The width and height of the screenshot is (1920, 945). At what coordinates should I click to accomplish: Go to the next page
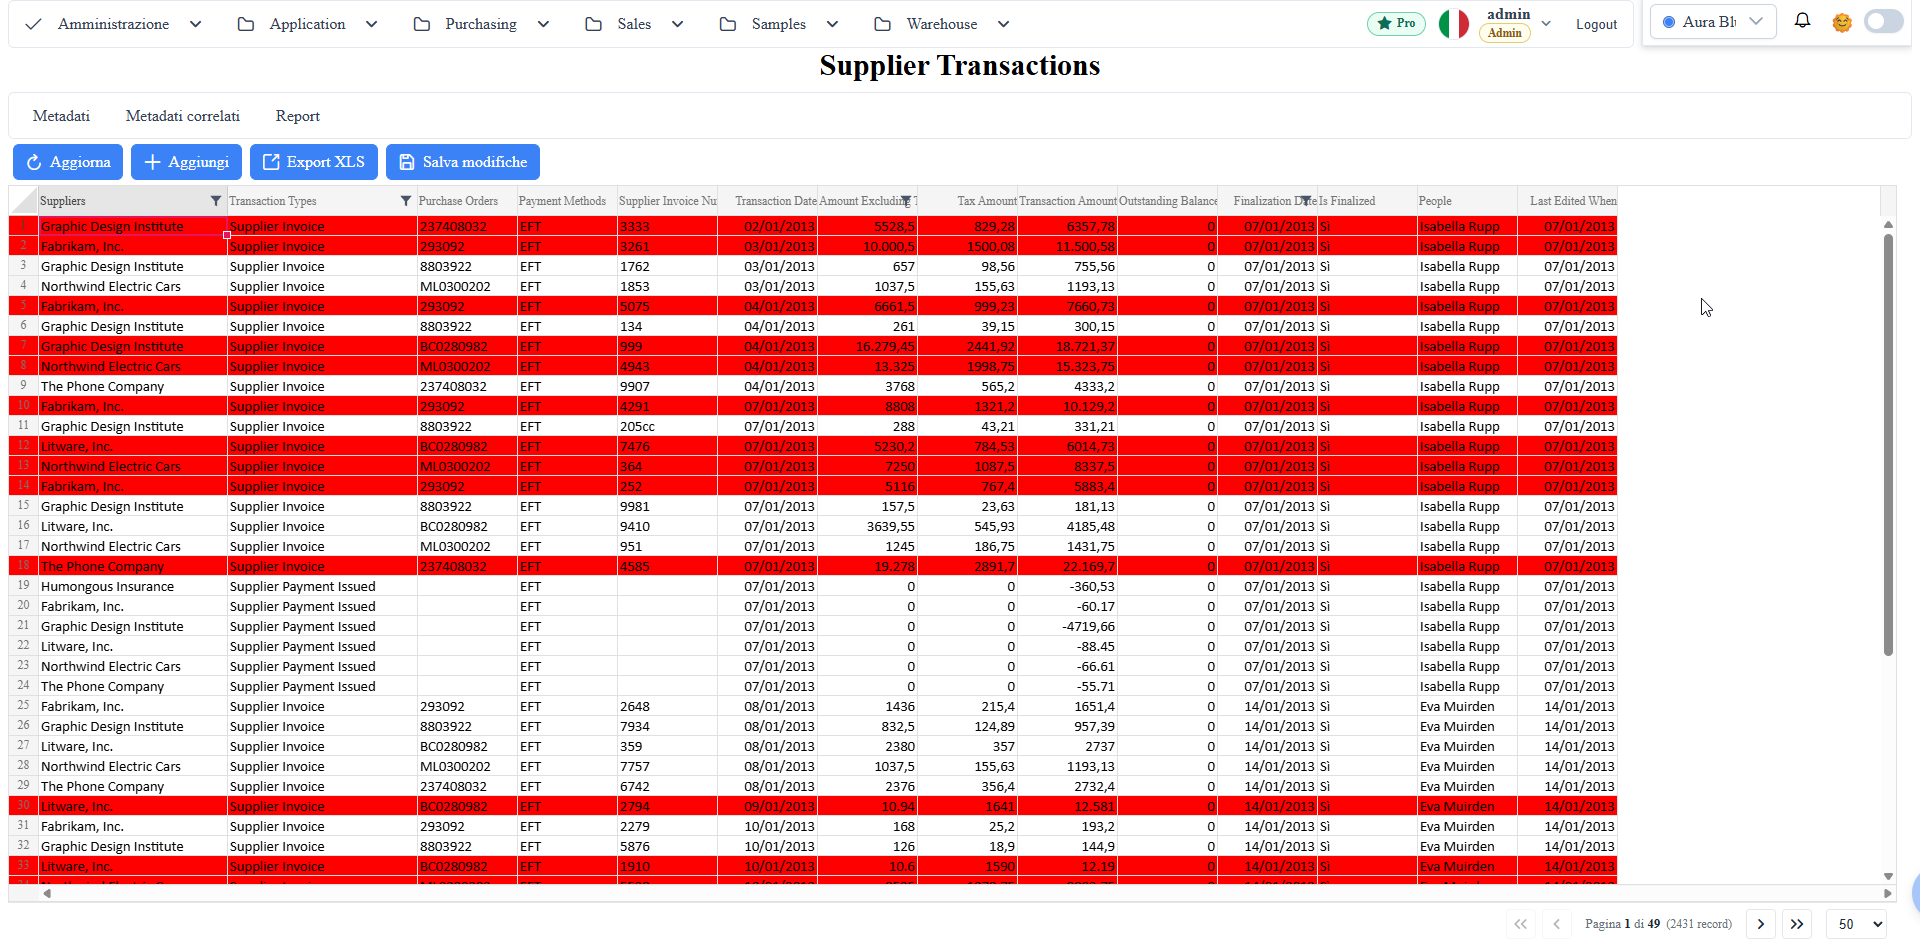coord(1761,924)
